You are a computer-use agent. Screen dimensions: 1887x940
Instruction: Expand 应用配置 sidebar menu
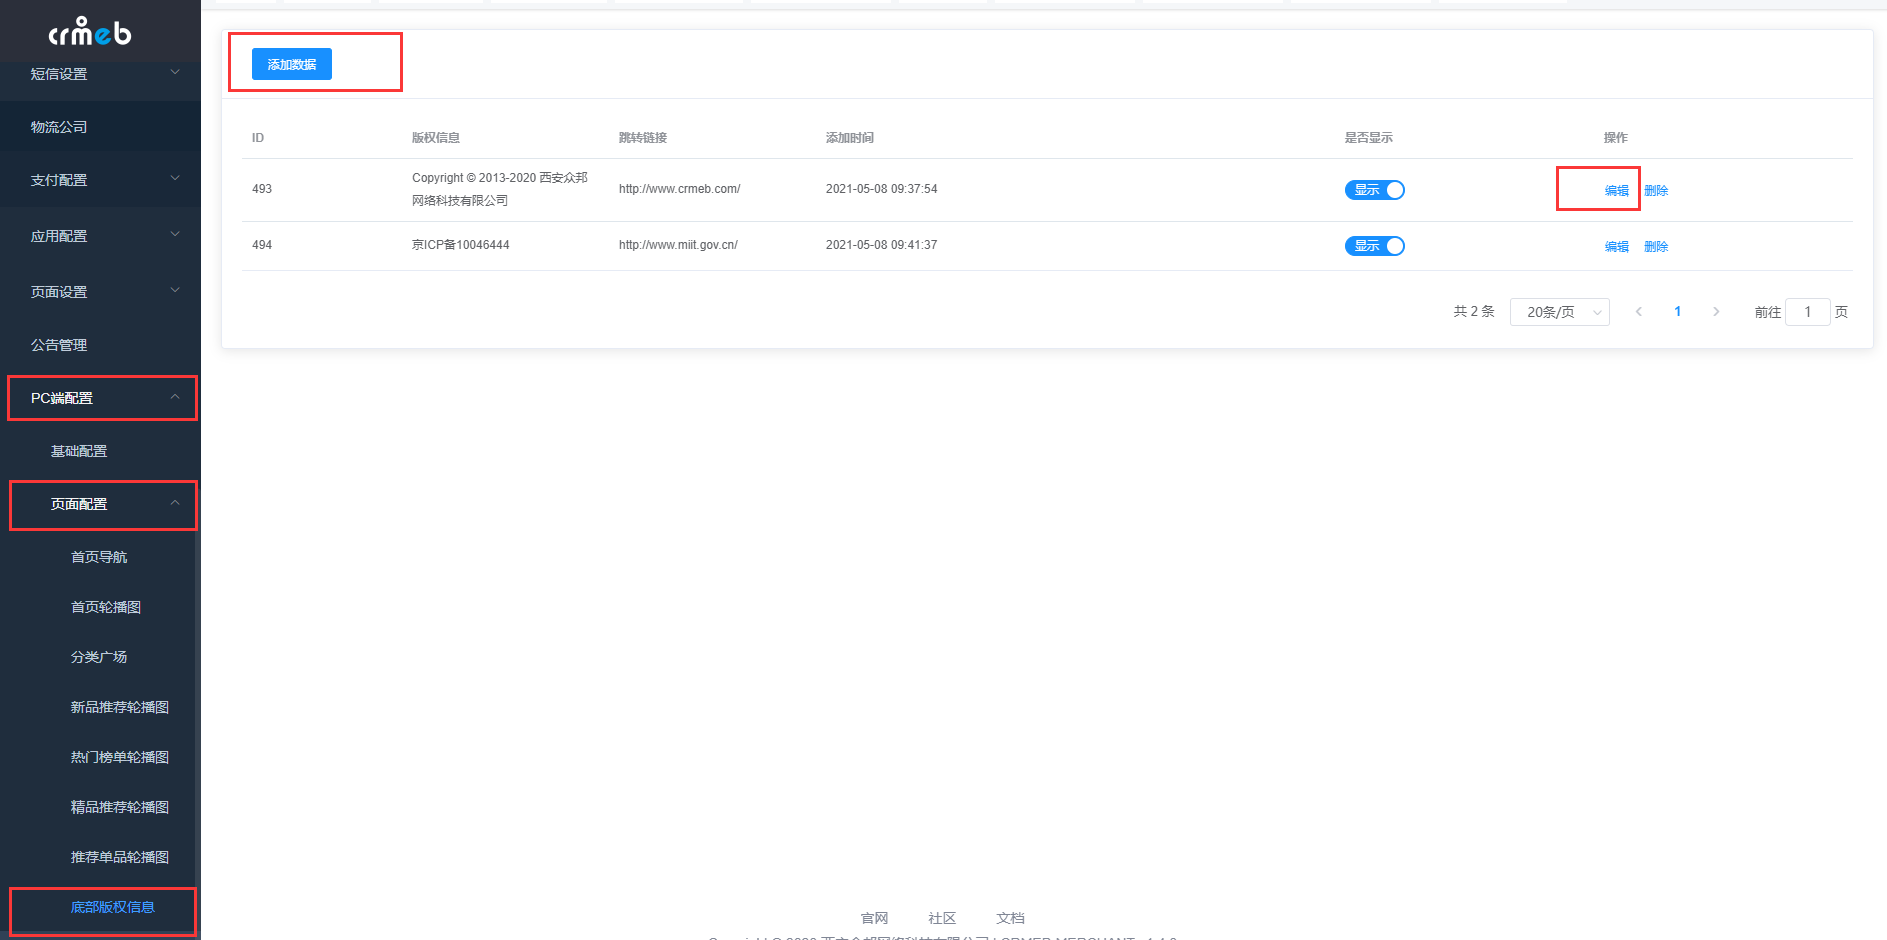(x=100, y=236)
